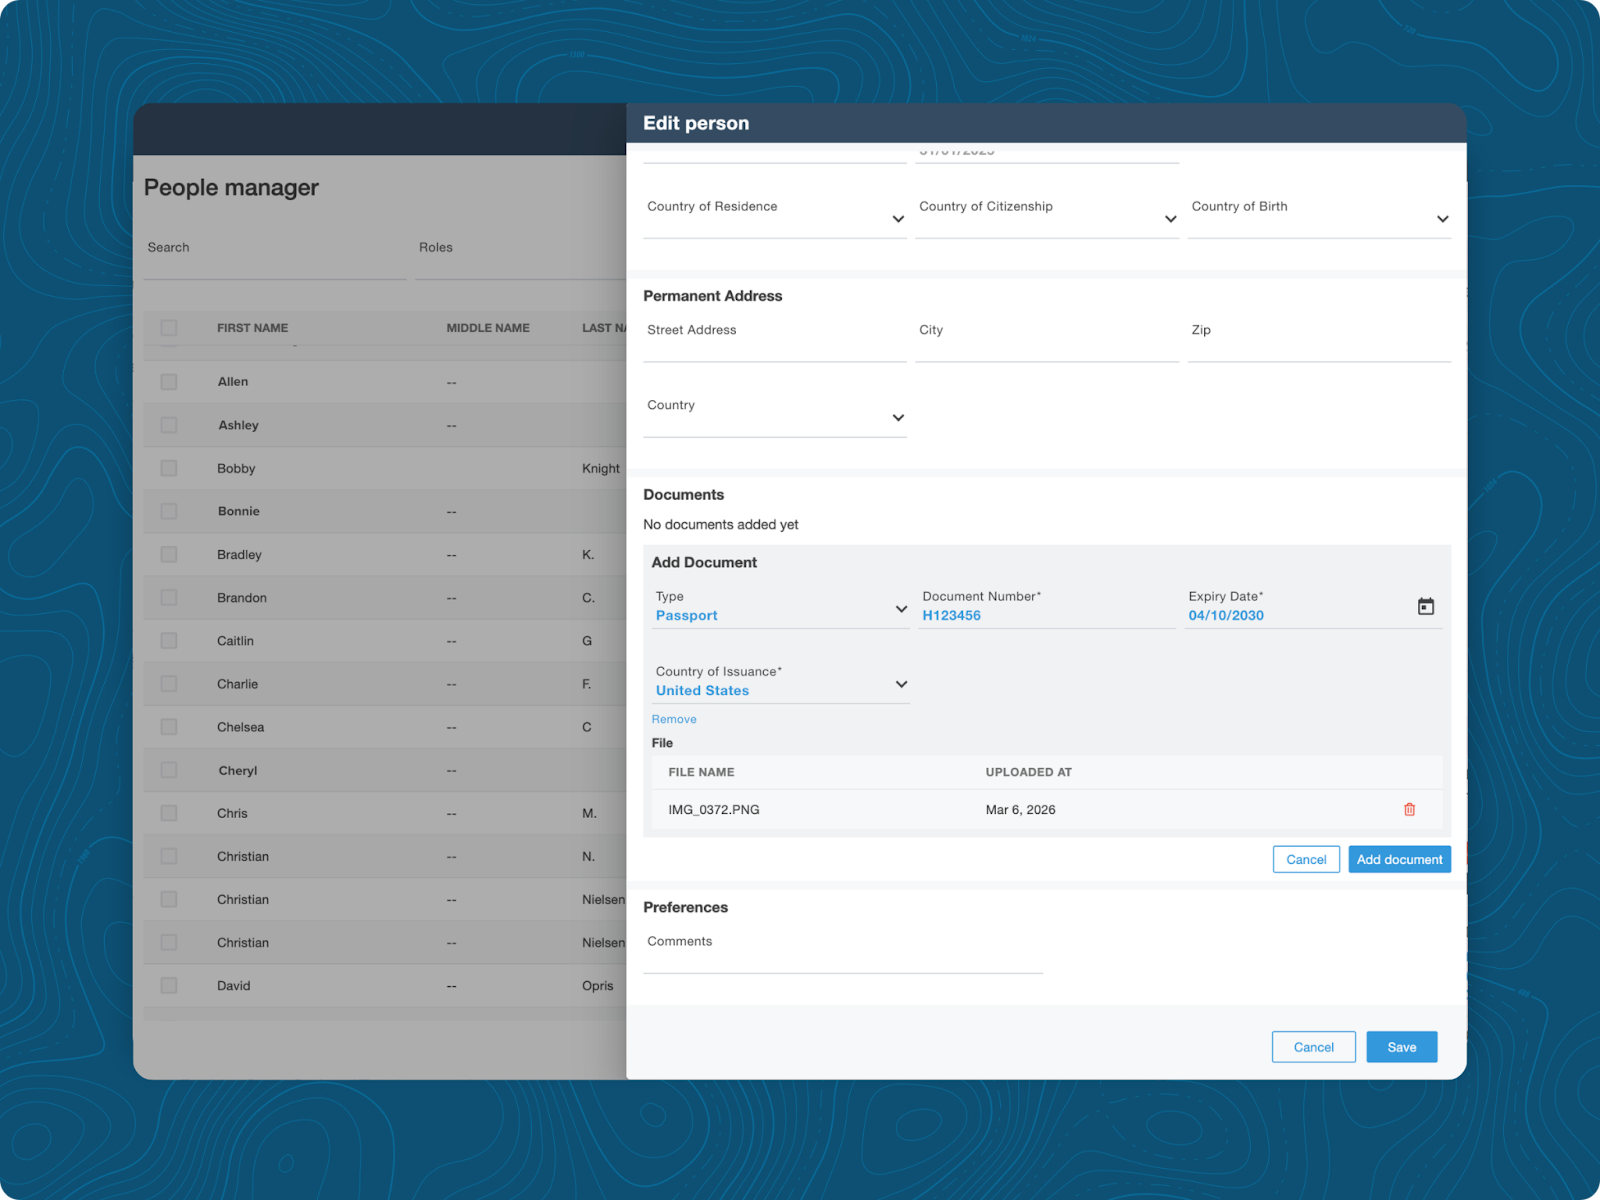Click the Zip input field
Viewport: 1600px width, 1200px height.
tap(1319, 340)
